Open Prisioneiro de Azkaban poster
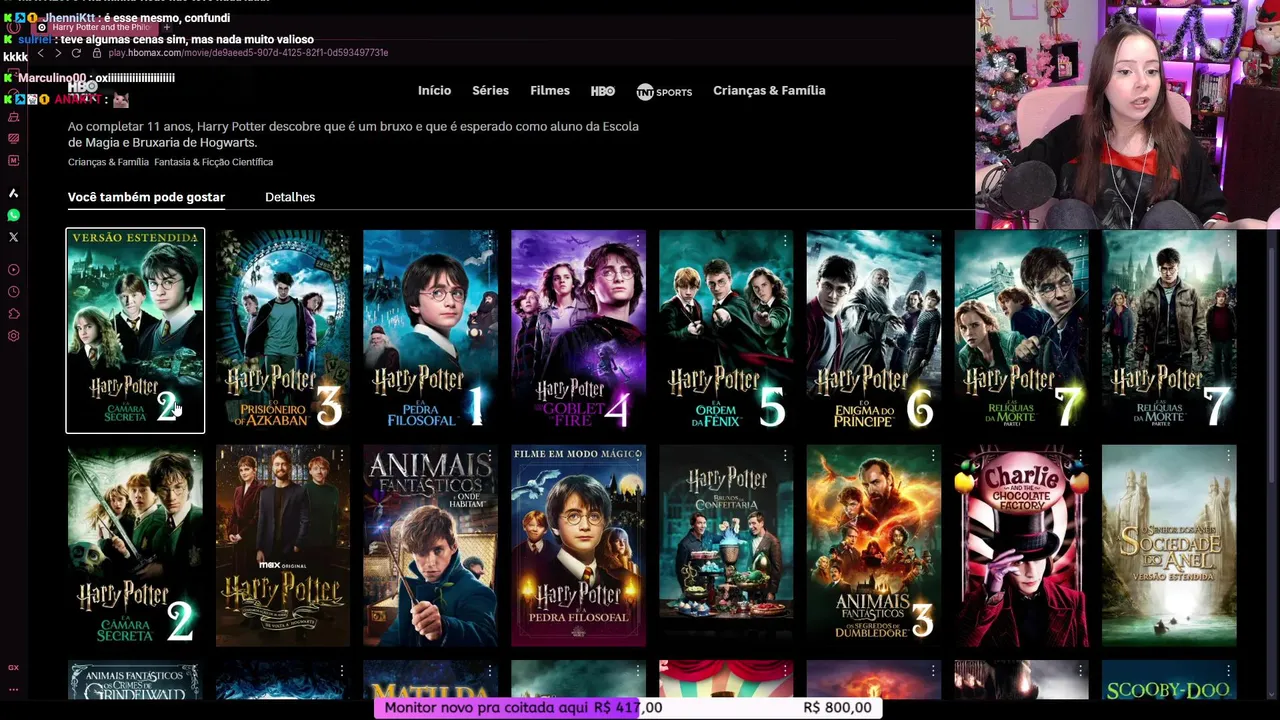This screenshot has height=720, width=1280. pos(283,331)
